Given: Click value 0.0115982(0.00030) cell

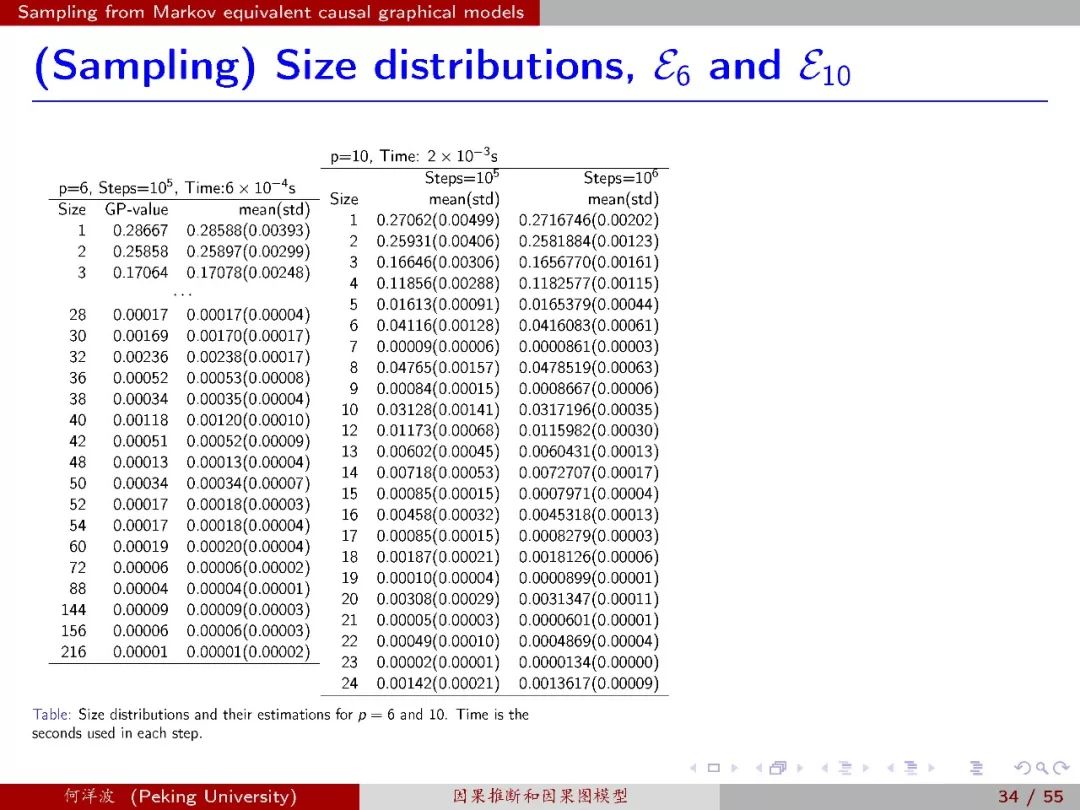Looking at the screenshot, I should pos(589,430).
